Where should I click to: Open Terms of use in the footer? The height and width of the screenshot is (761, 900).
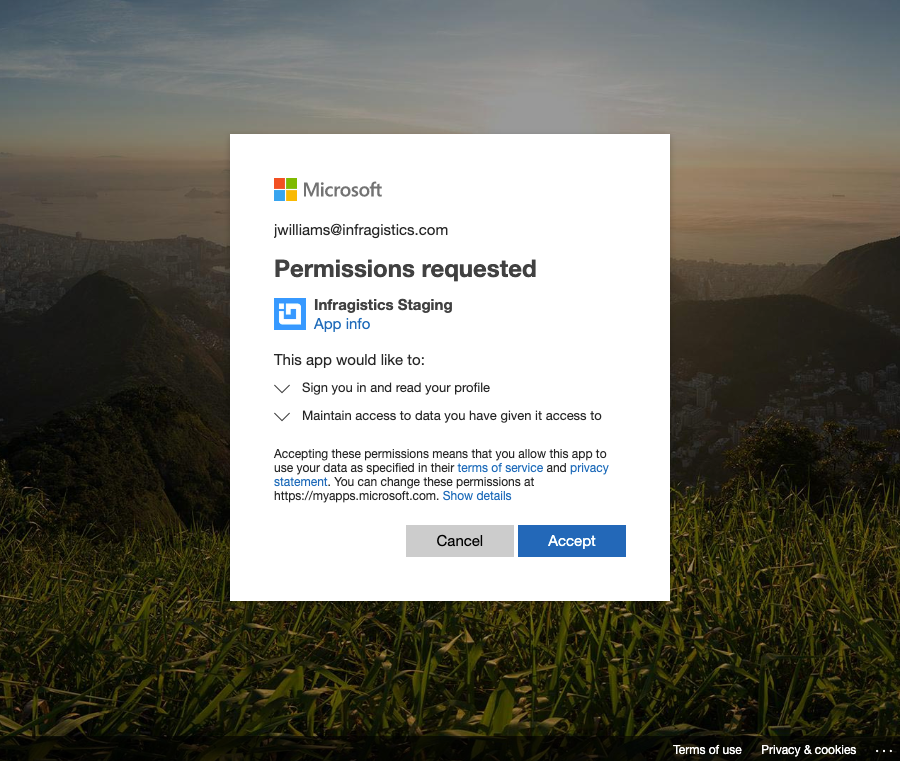[707, 750]
